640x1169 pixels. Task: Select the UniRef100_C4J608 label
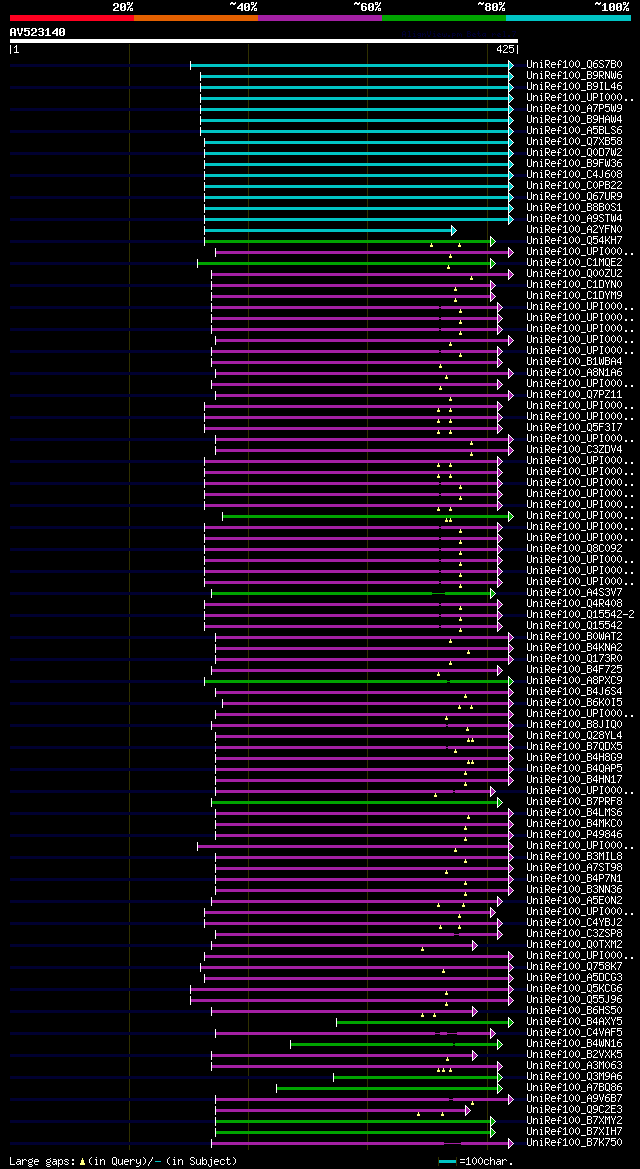(574, 174)
